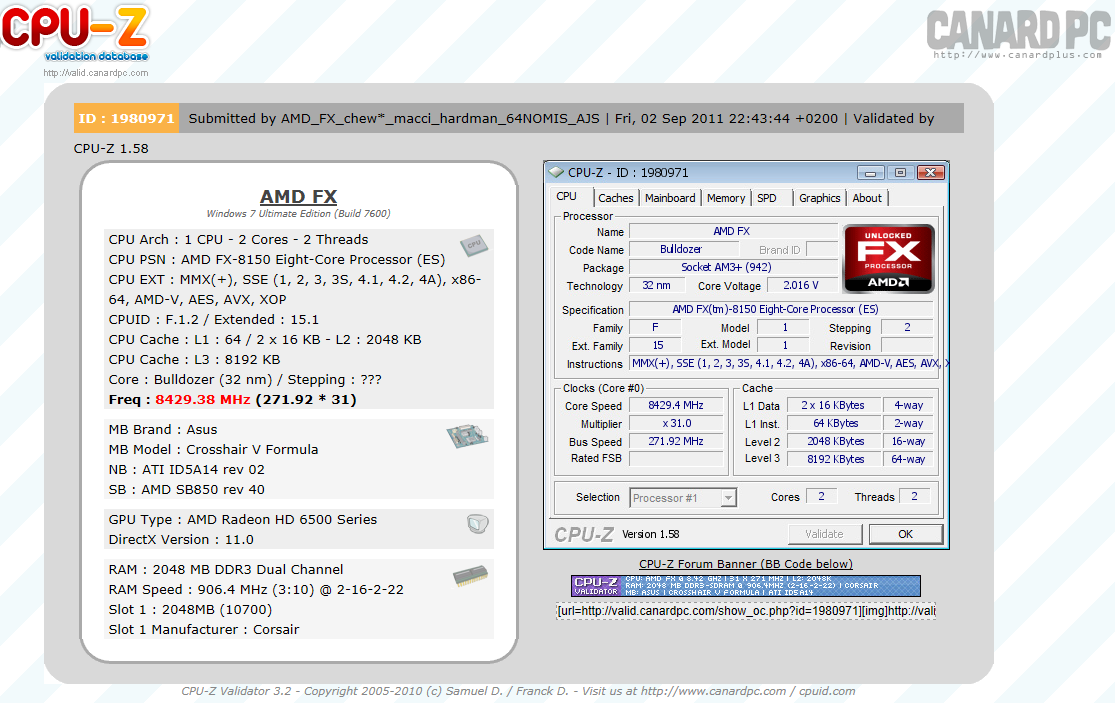Image resolution: width=1115 pixels, height=703 pixels.
Task: Click the CPU-Z Forum Banner link
Action: [746, 564]
